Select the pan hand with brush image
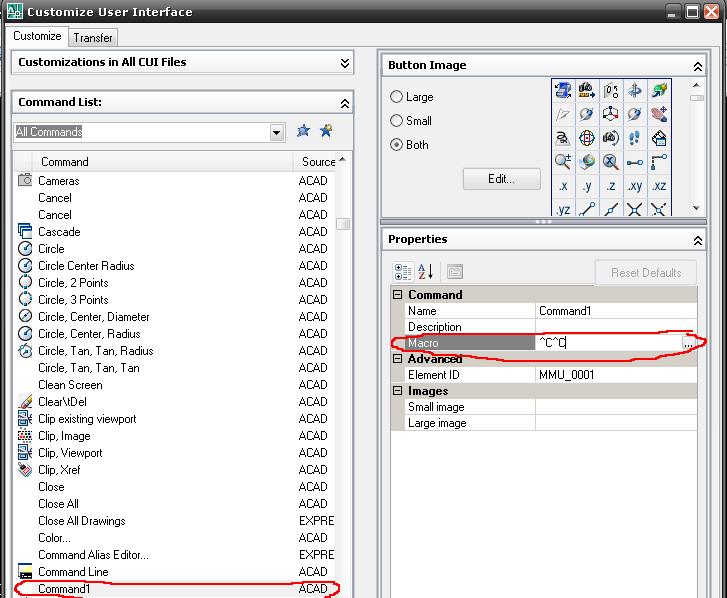This screenshot has width=727, height=598. click(659, 114)
